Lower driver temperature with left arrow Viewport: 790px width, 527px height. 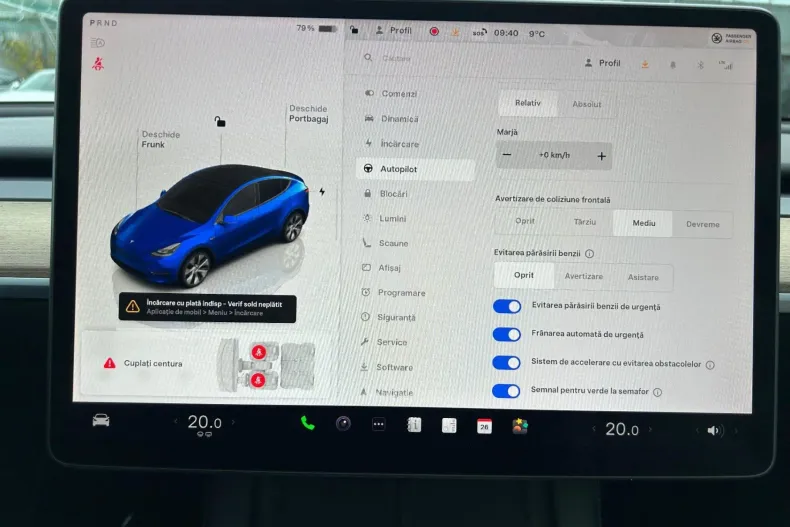176,421
